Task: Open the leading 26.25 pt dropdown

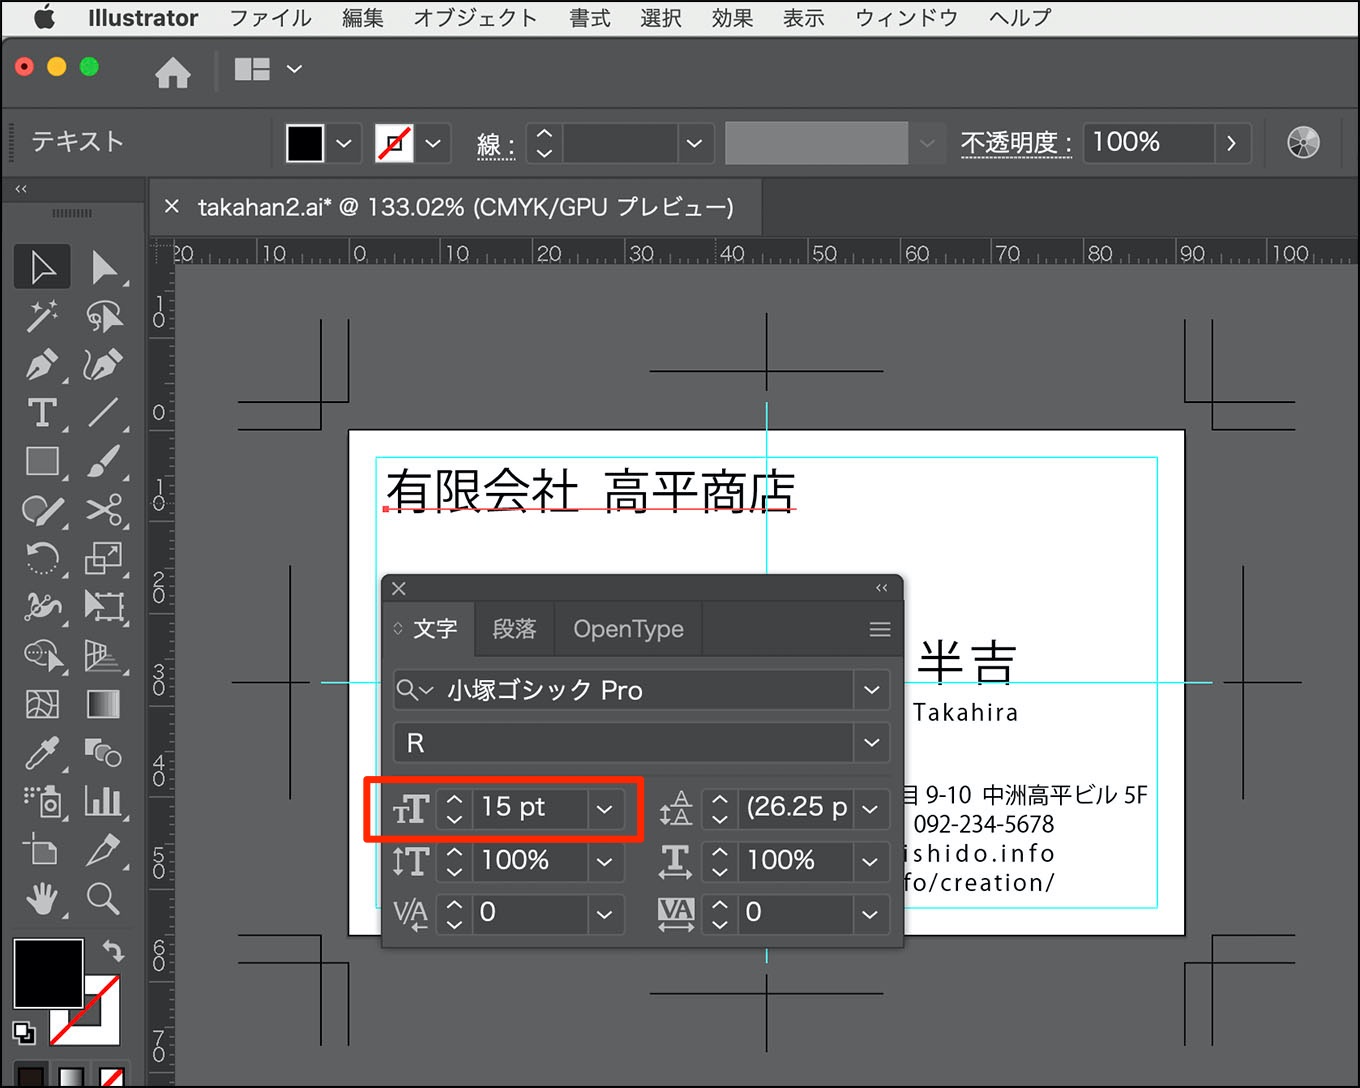Action: pyautogui.click(x=870, y=808)
